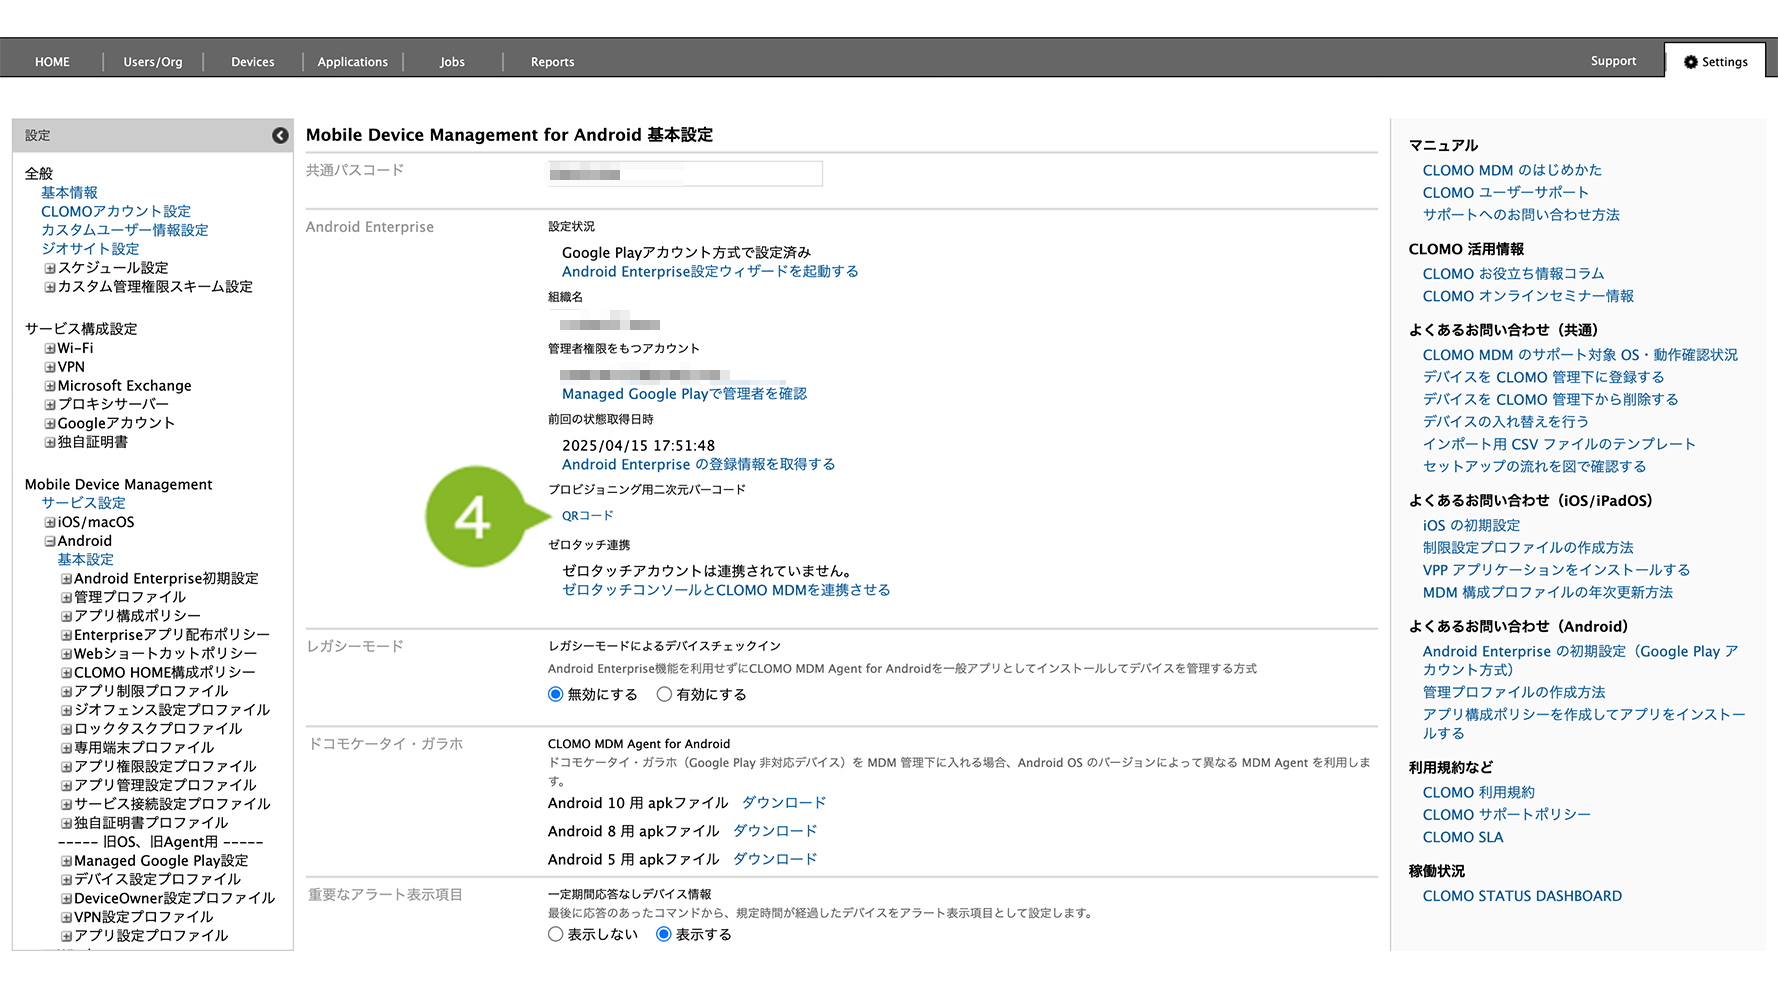This screenshot has width=1778, height=1000.
Task: Open ジオサイト設定 link
Action: click(90, 249)
